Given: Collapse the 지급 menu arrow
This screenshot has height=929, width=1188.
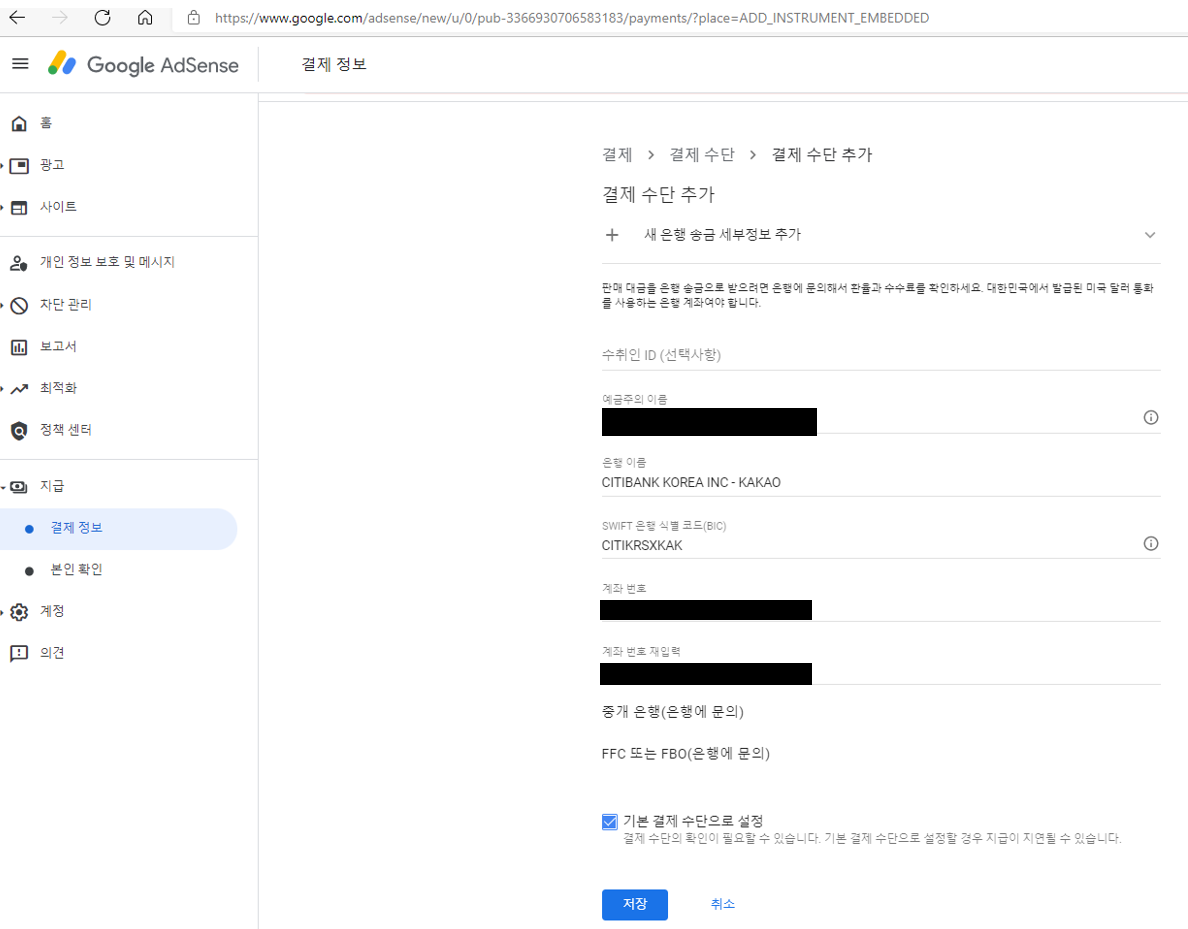Looking at the screenshot, I should 2,486.
